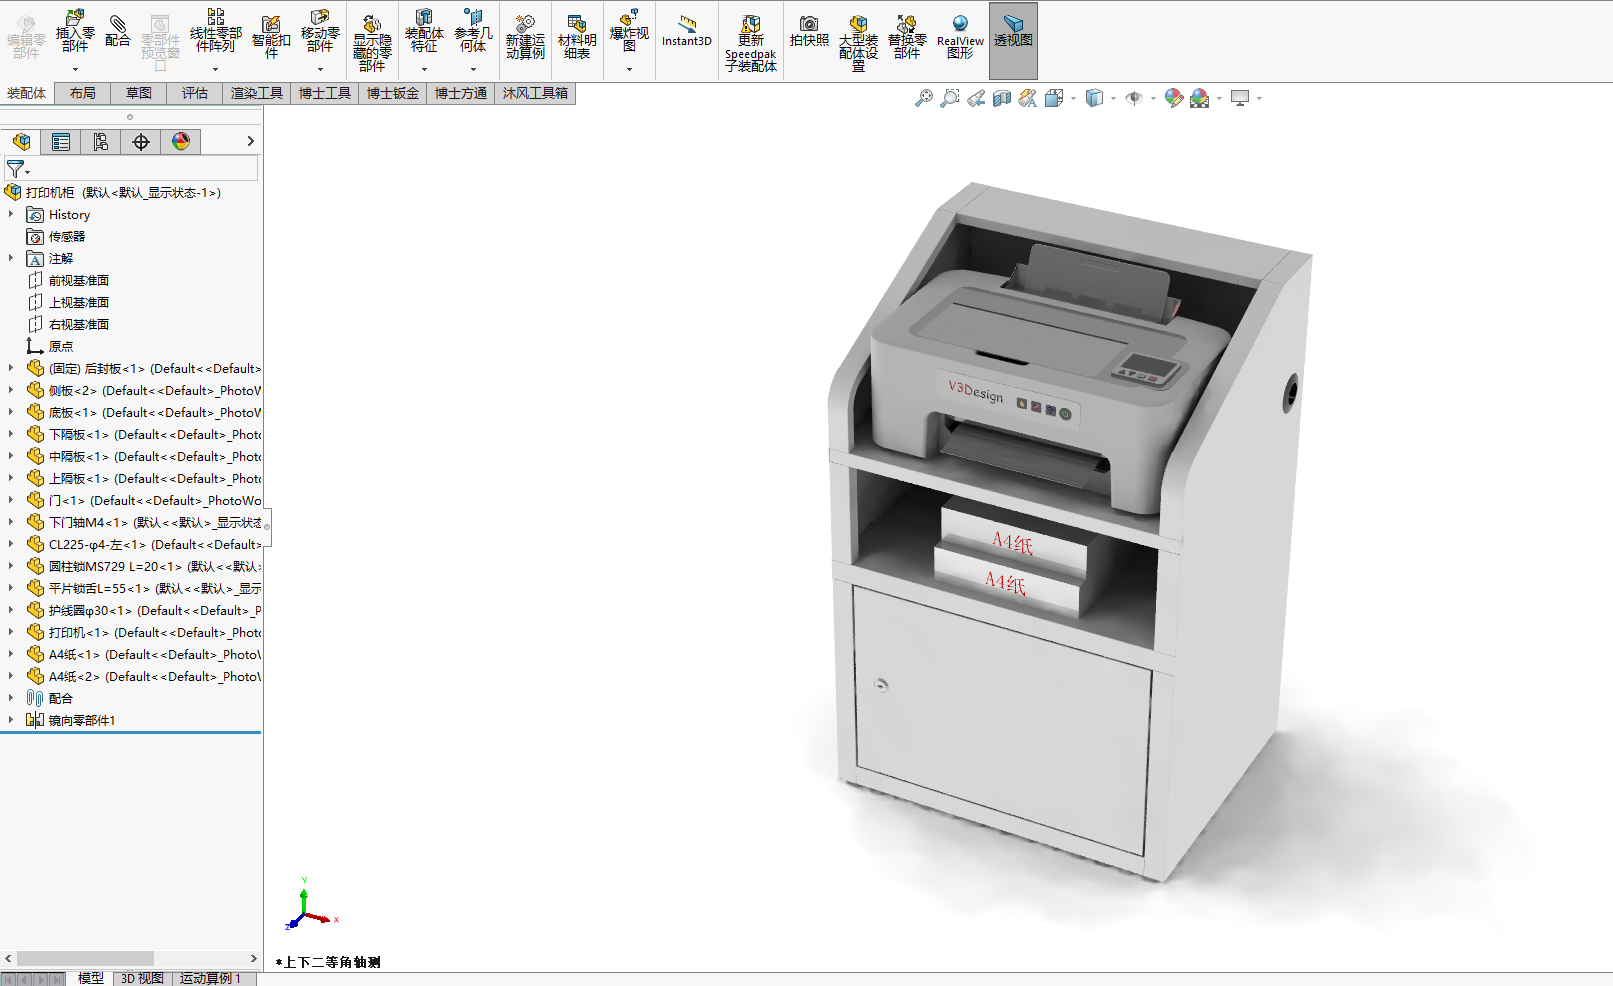This screenshot has height=986, width=1613.
Task: Click the Section View icon
Action: pos(1002,98)
